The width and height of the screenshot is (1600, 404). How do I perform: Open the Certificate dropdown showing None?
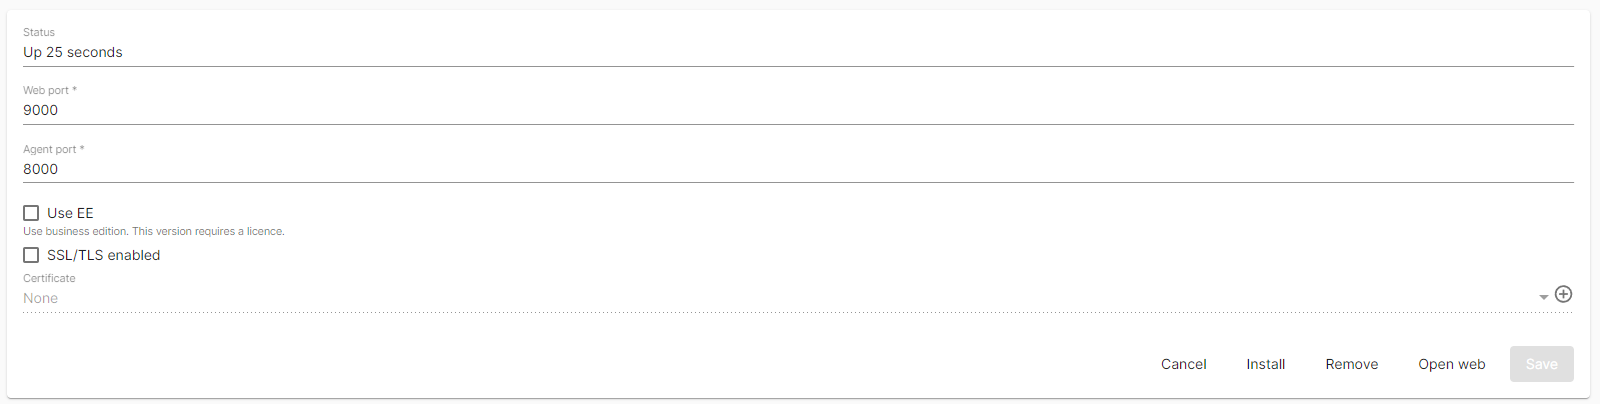click(700, 298)
